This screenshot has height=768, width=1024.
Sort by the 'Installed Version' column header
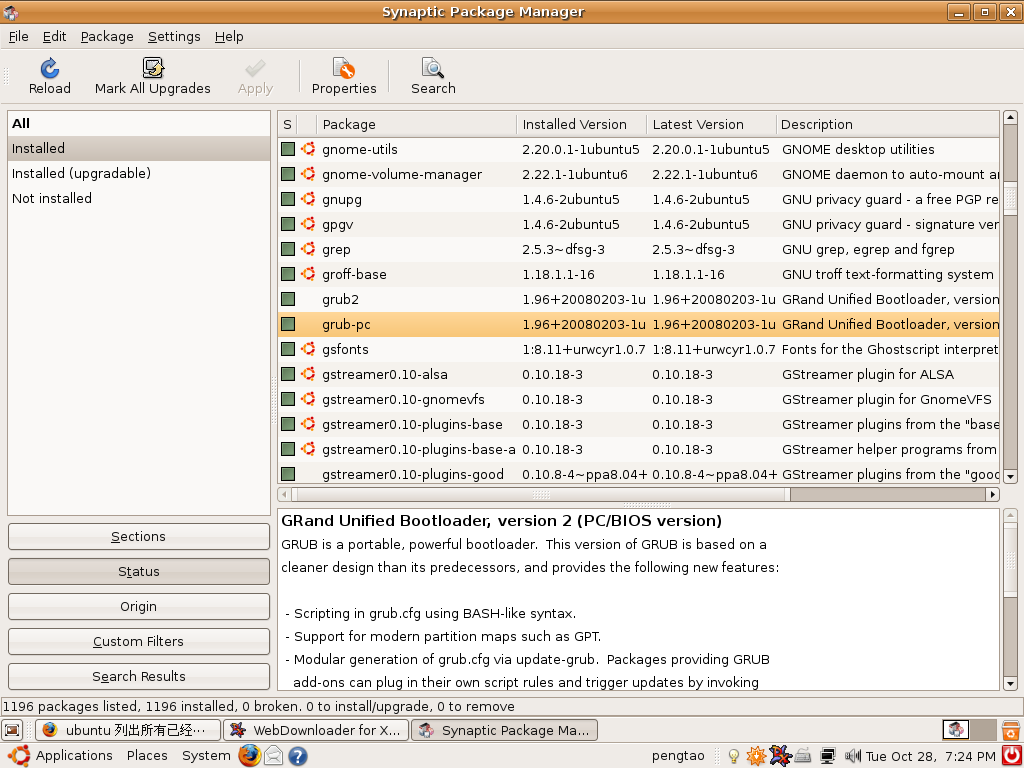[581, 124]
